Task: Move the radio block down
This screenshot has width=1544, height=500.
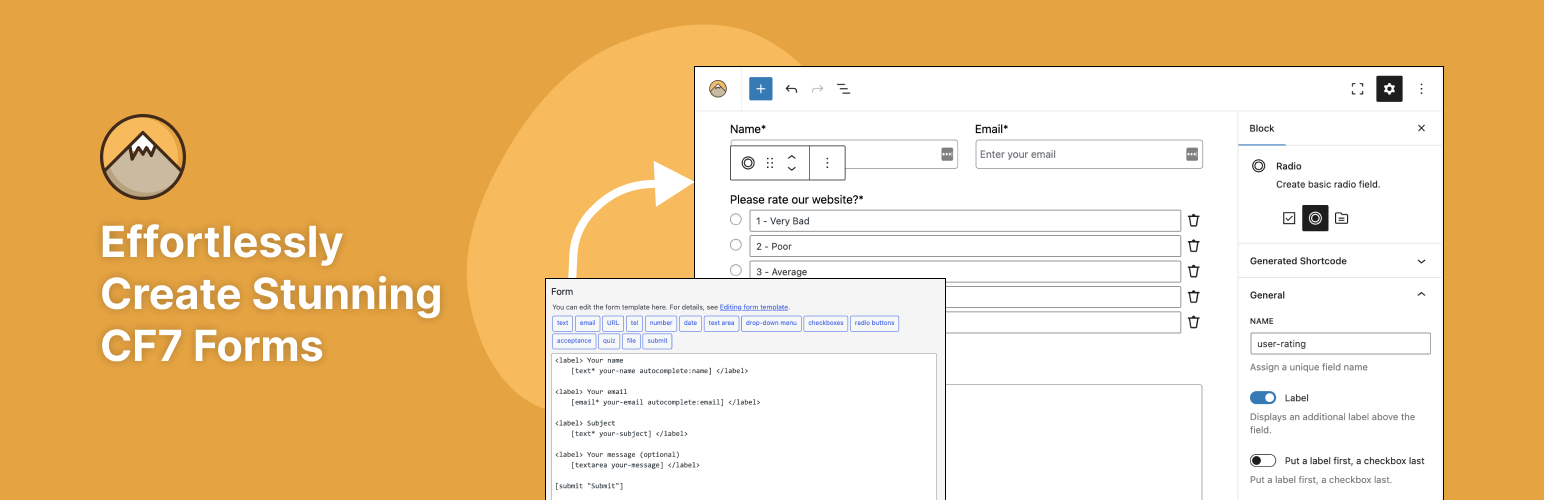Action: 791,169
